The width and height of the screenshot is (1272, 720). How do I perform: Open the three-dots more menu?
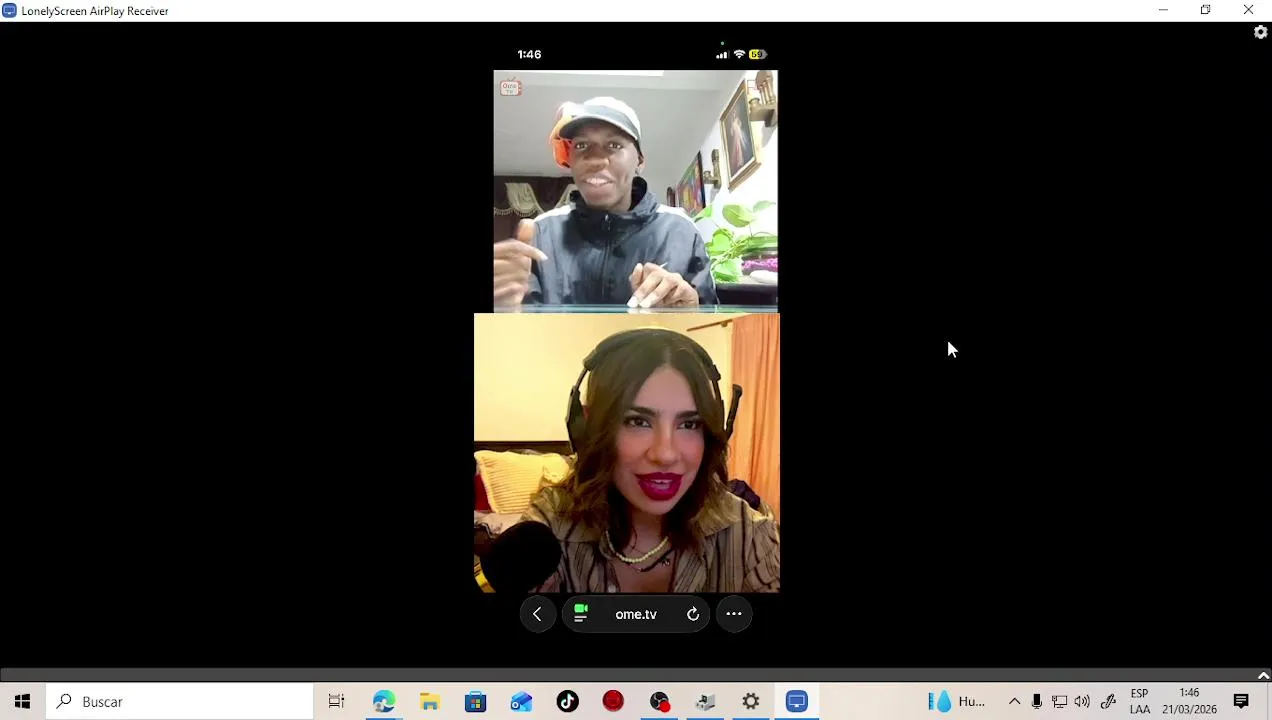734,614
